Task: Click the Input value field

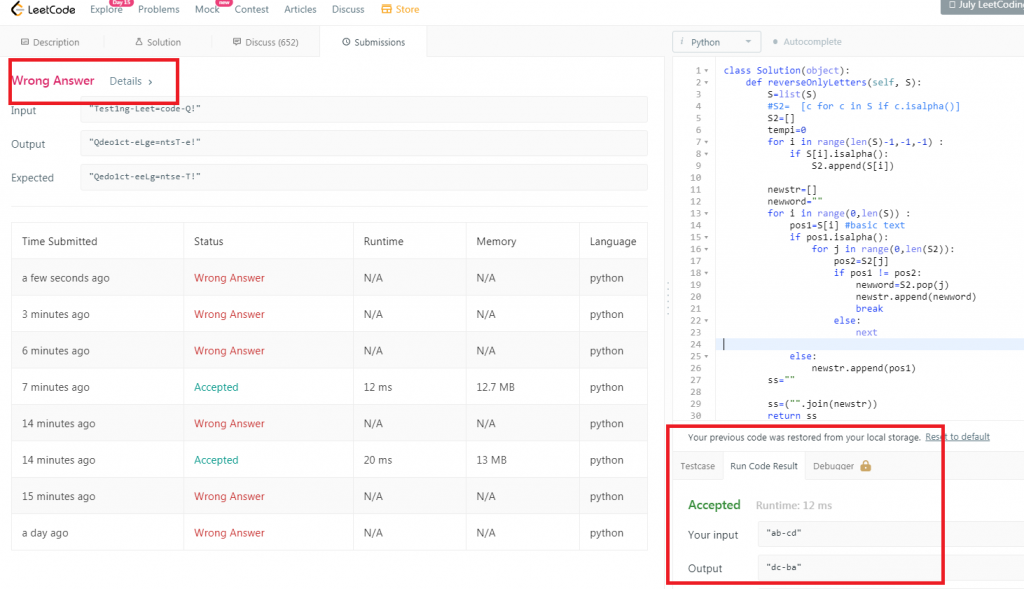Action: (x=364, y=109)
